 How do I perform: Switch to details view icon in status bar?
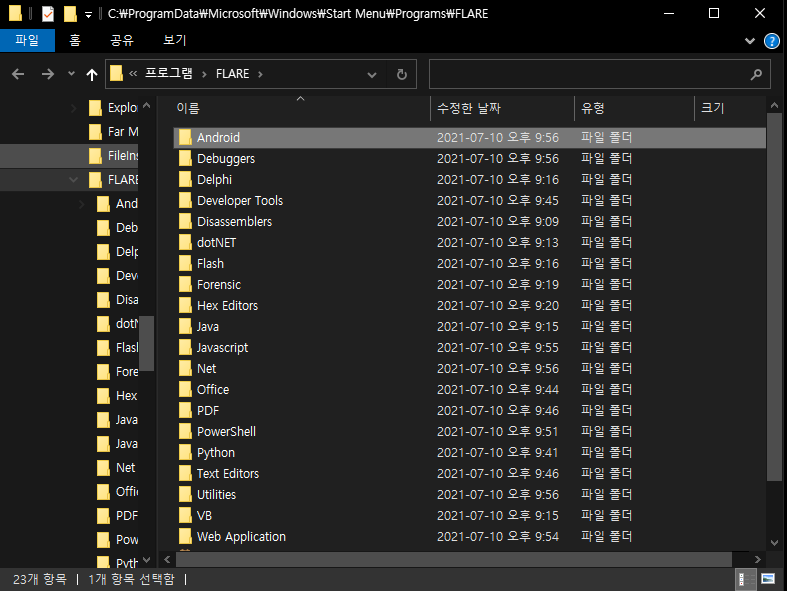pyautogui.click(x=745, y=579)
